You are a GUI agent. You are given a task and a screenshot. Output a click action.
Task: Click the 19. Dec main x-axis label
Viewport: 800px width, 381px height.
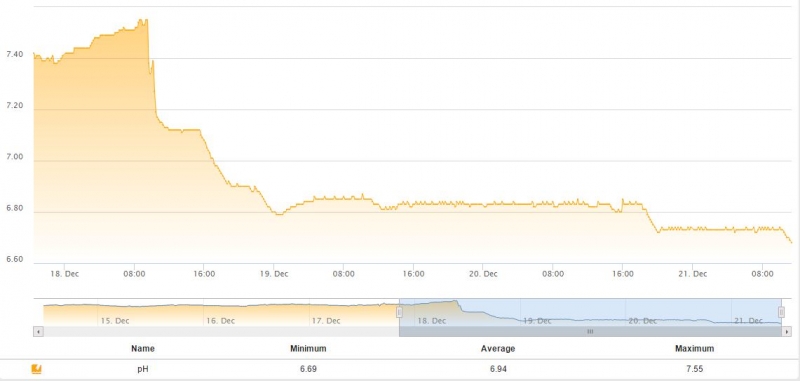[x=274, y=274]
